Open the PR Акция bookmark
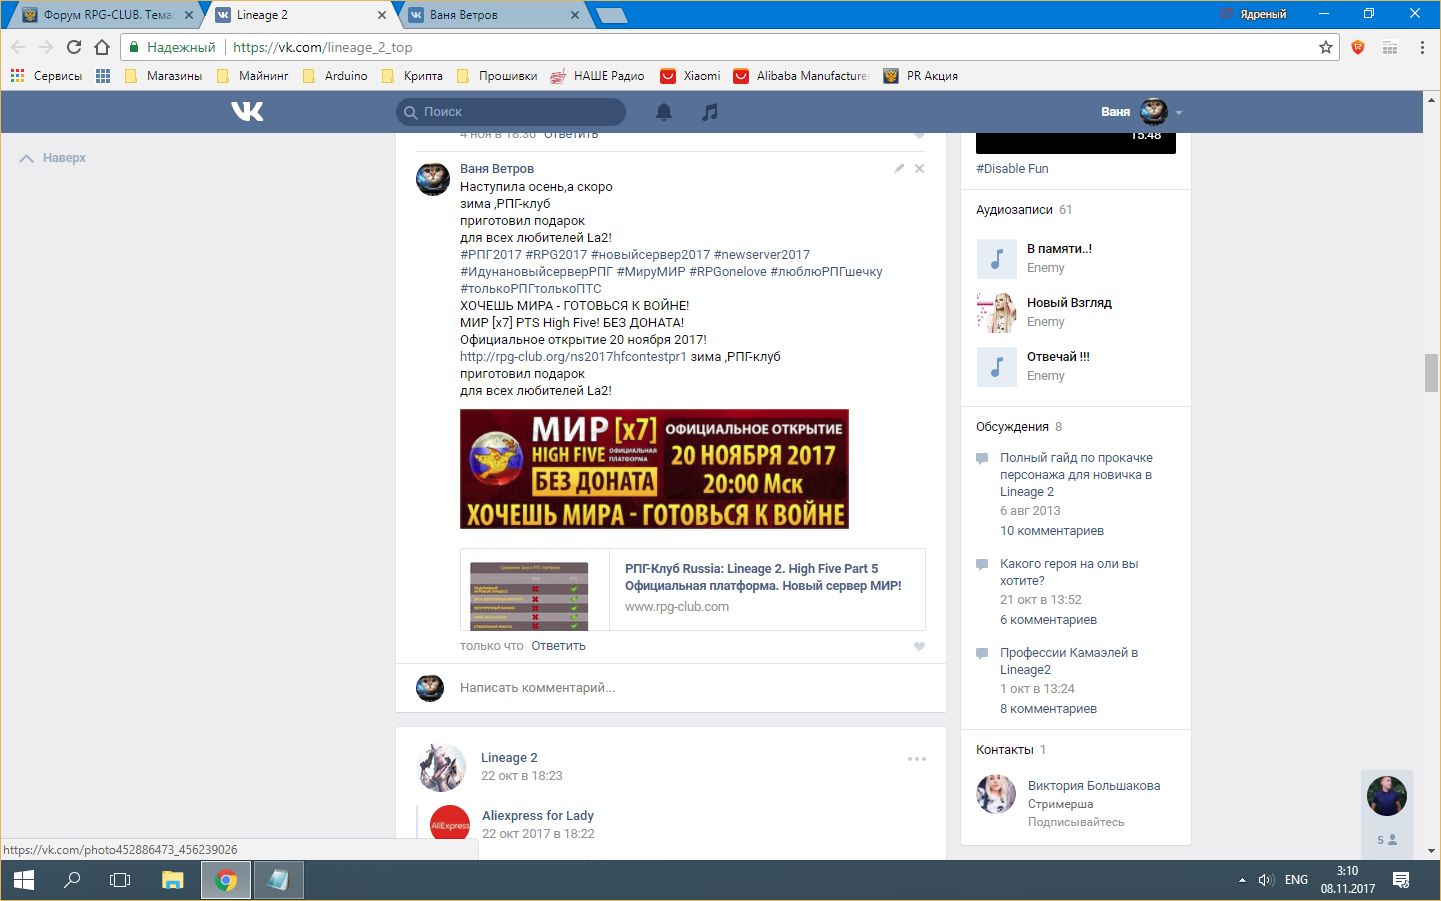 point(921,76)
